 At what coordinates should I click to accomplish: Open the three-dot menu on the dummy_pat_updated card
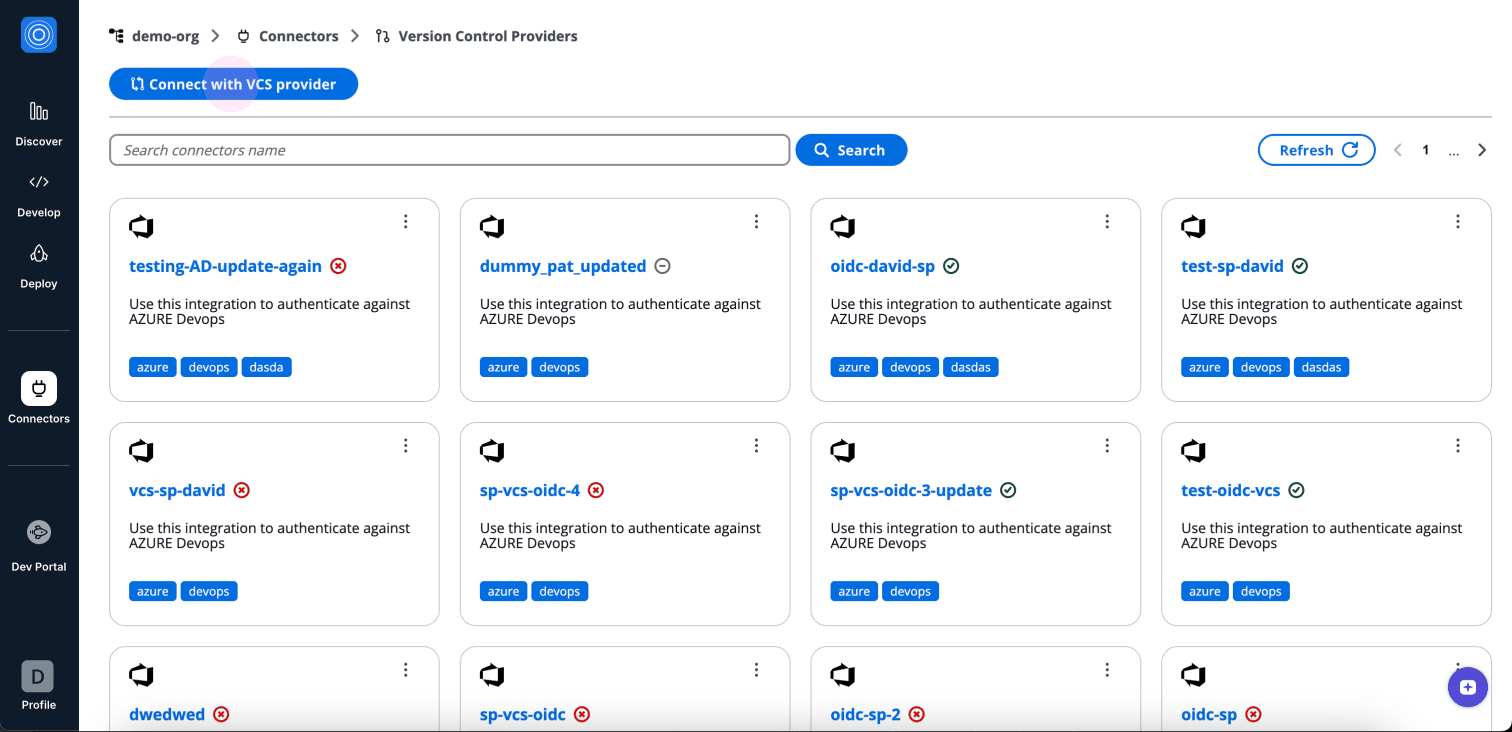point(756,221)
